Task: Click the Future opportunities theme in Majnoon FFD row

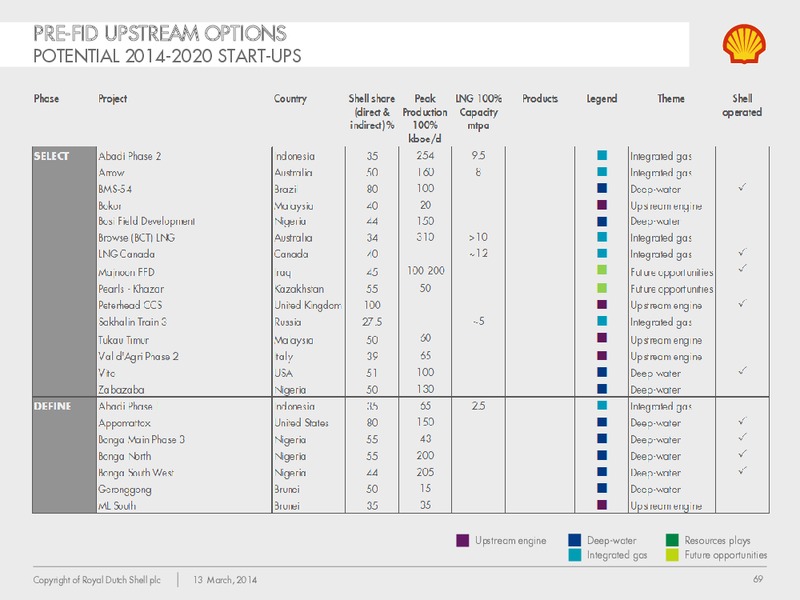Action: [671, 272]
